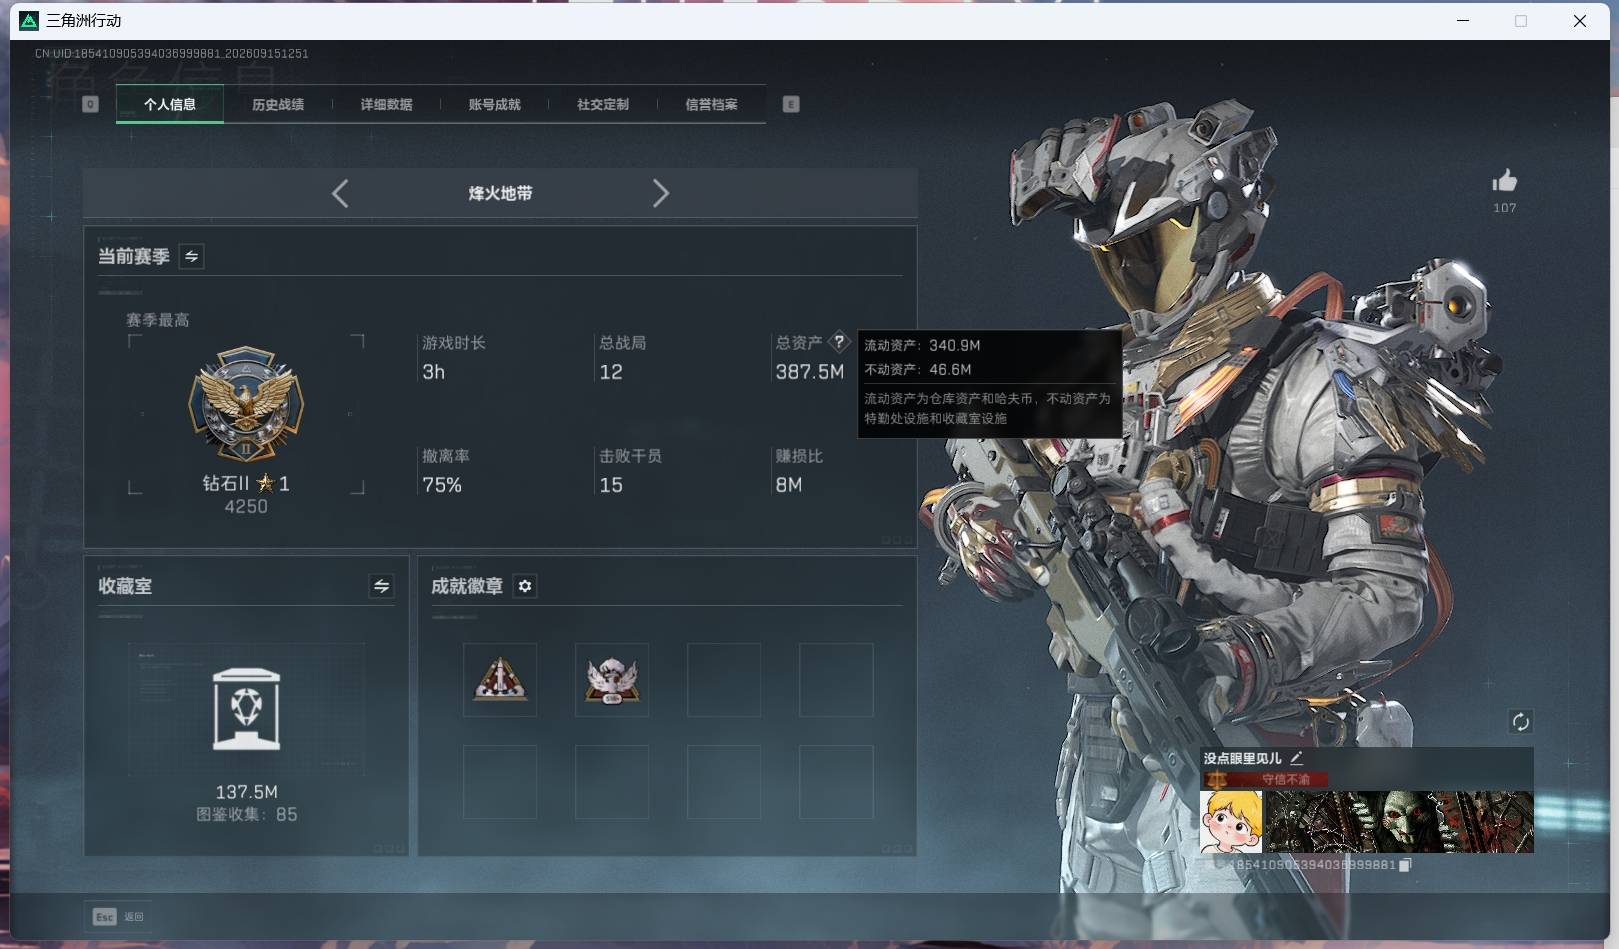Click the E key hint after tabs
This screenshot has width=1619, height=949.
791,104
